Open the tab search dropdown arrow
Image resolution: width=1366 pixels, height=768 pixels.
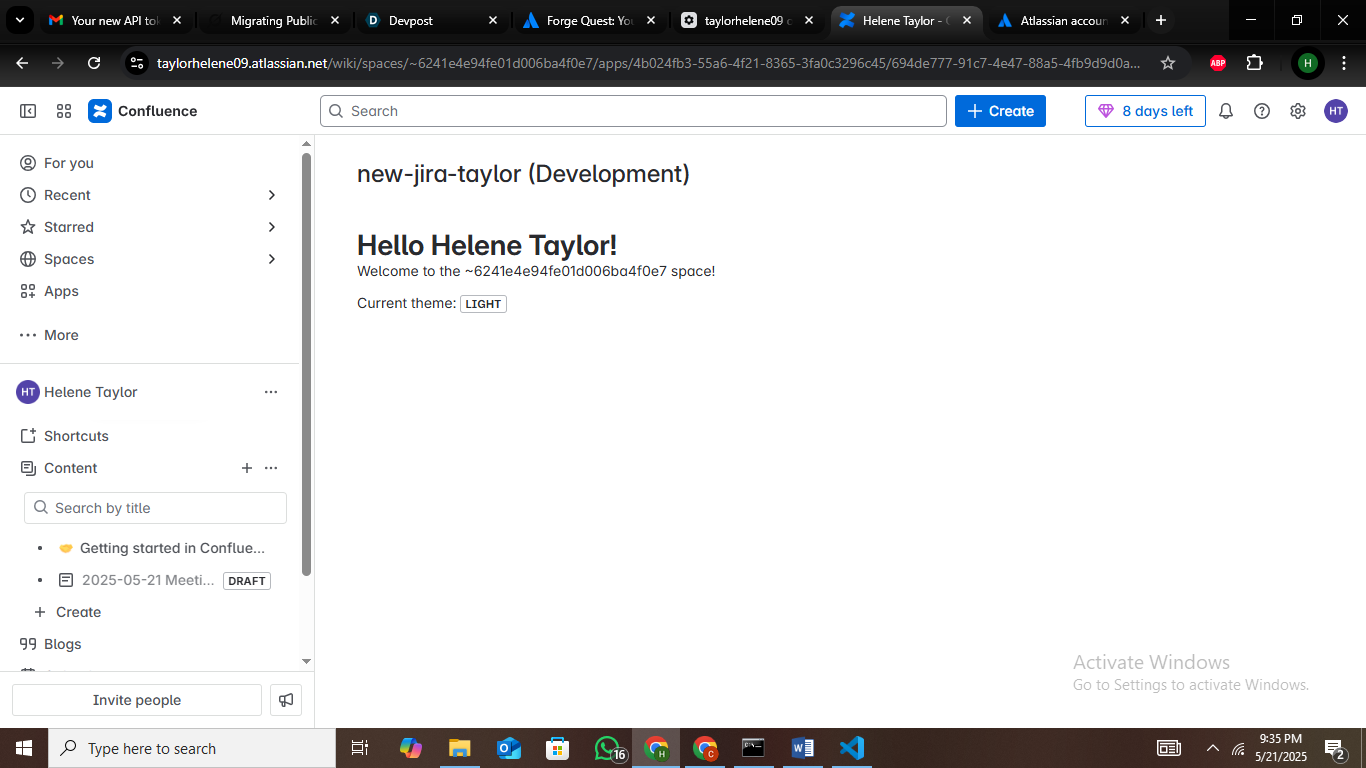tap(20, 20)
